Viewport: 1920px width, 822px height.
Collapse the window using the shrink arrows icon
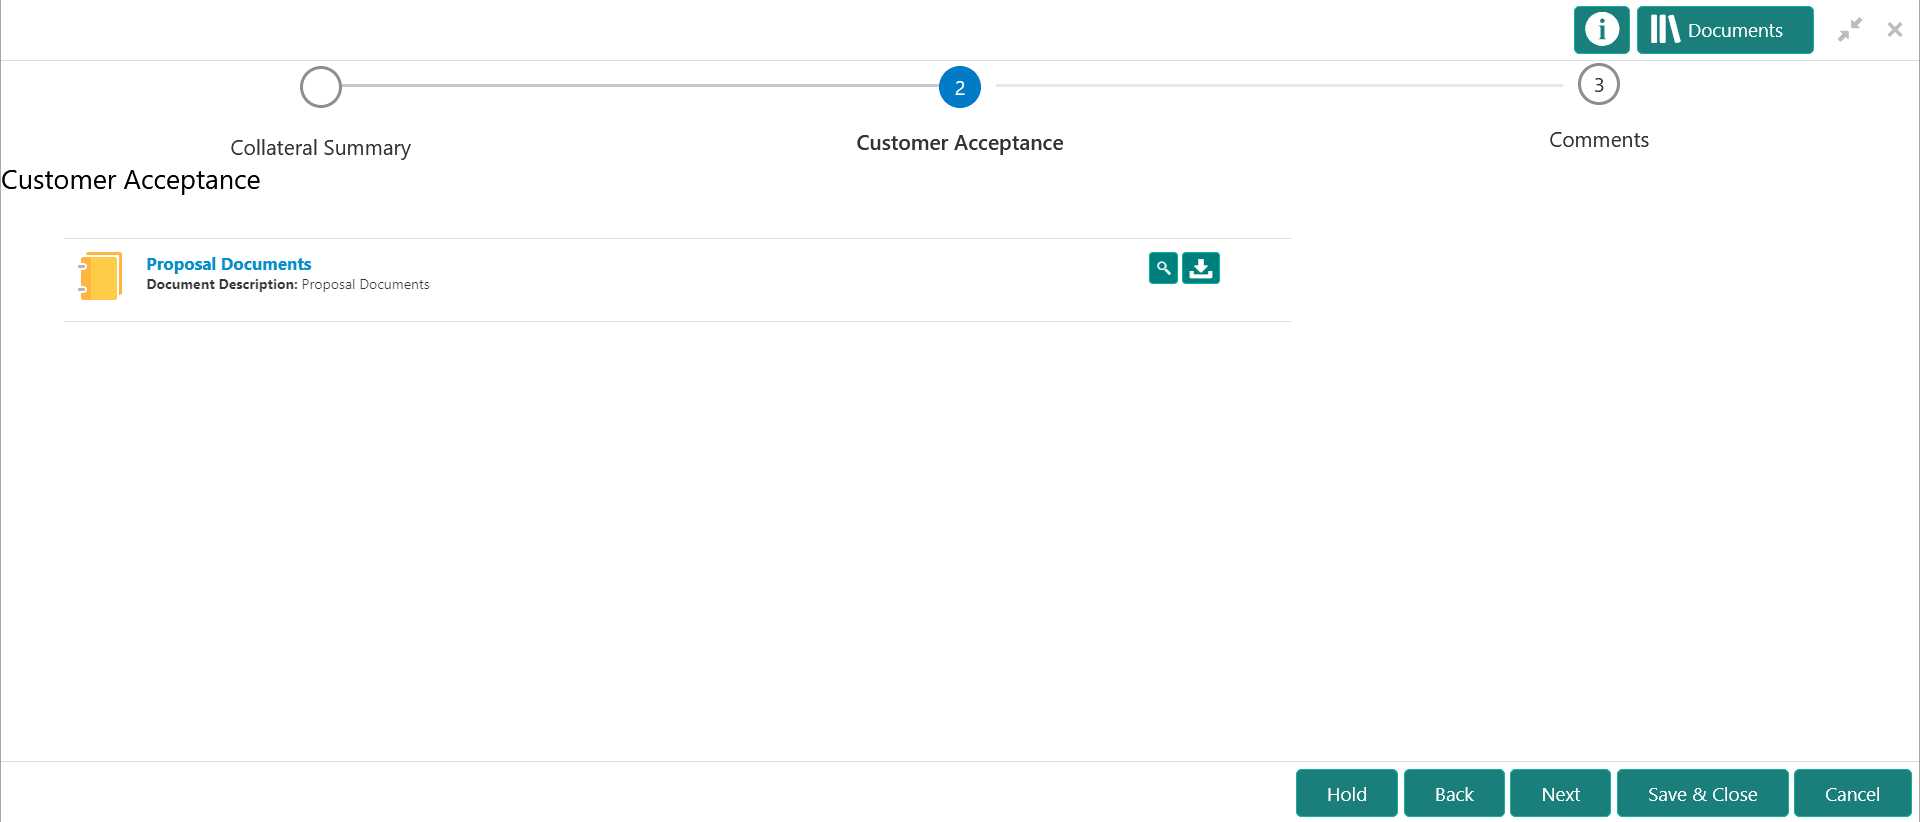point(1851,30)
